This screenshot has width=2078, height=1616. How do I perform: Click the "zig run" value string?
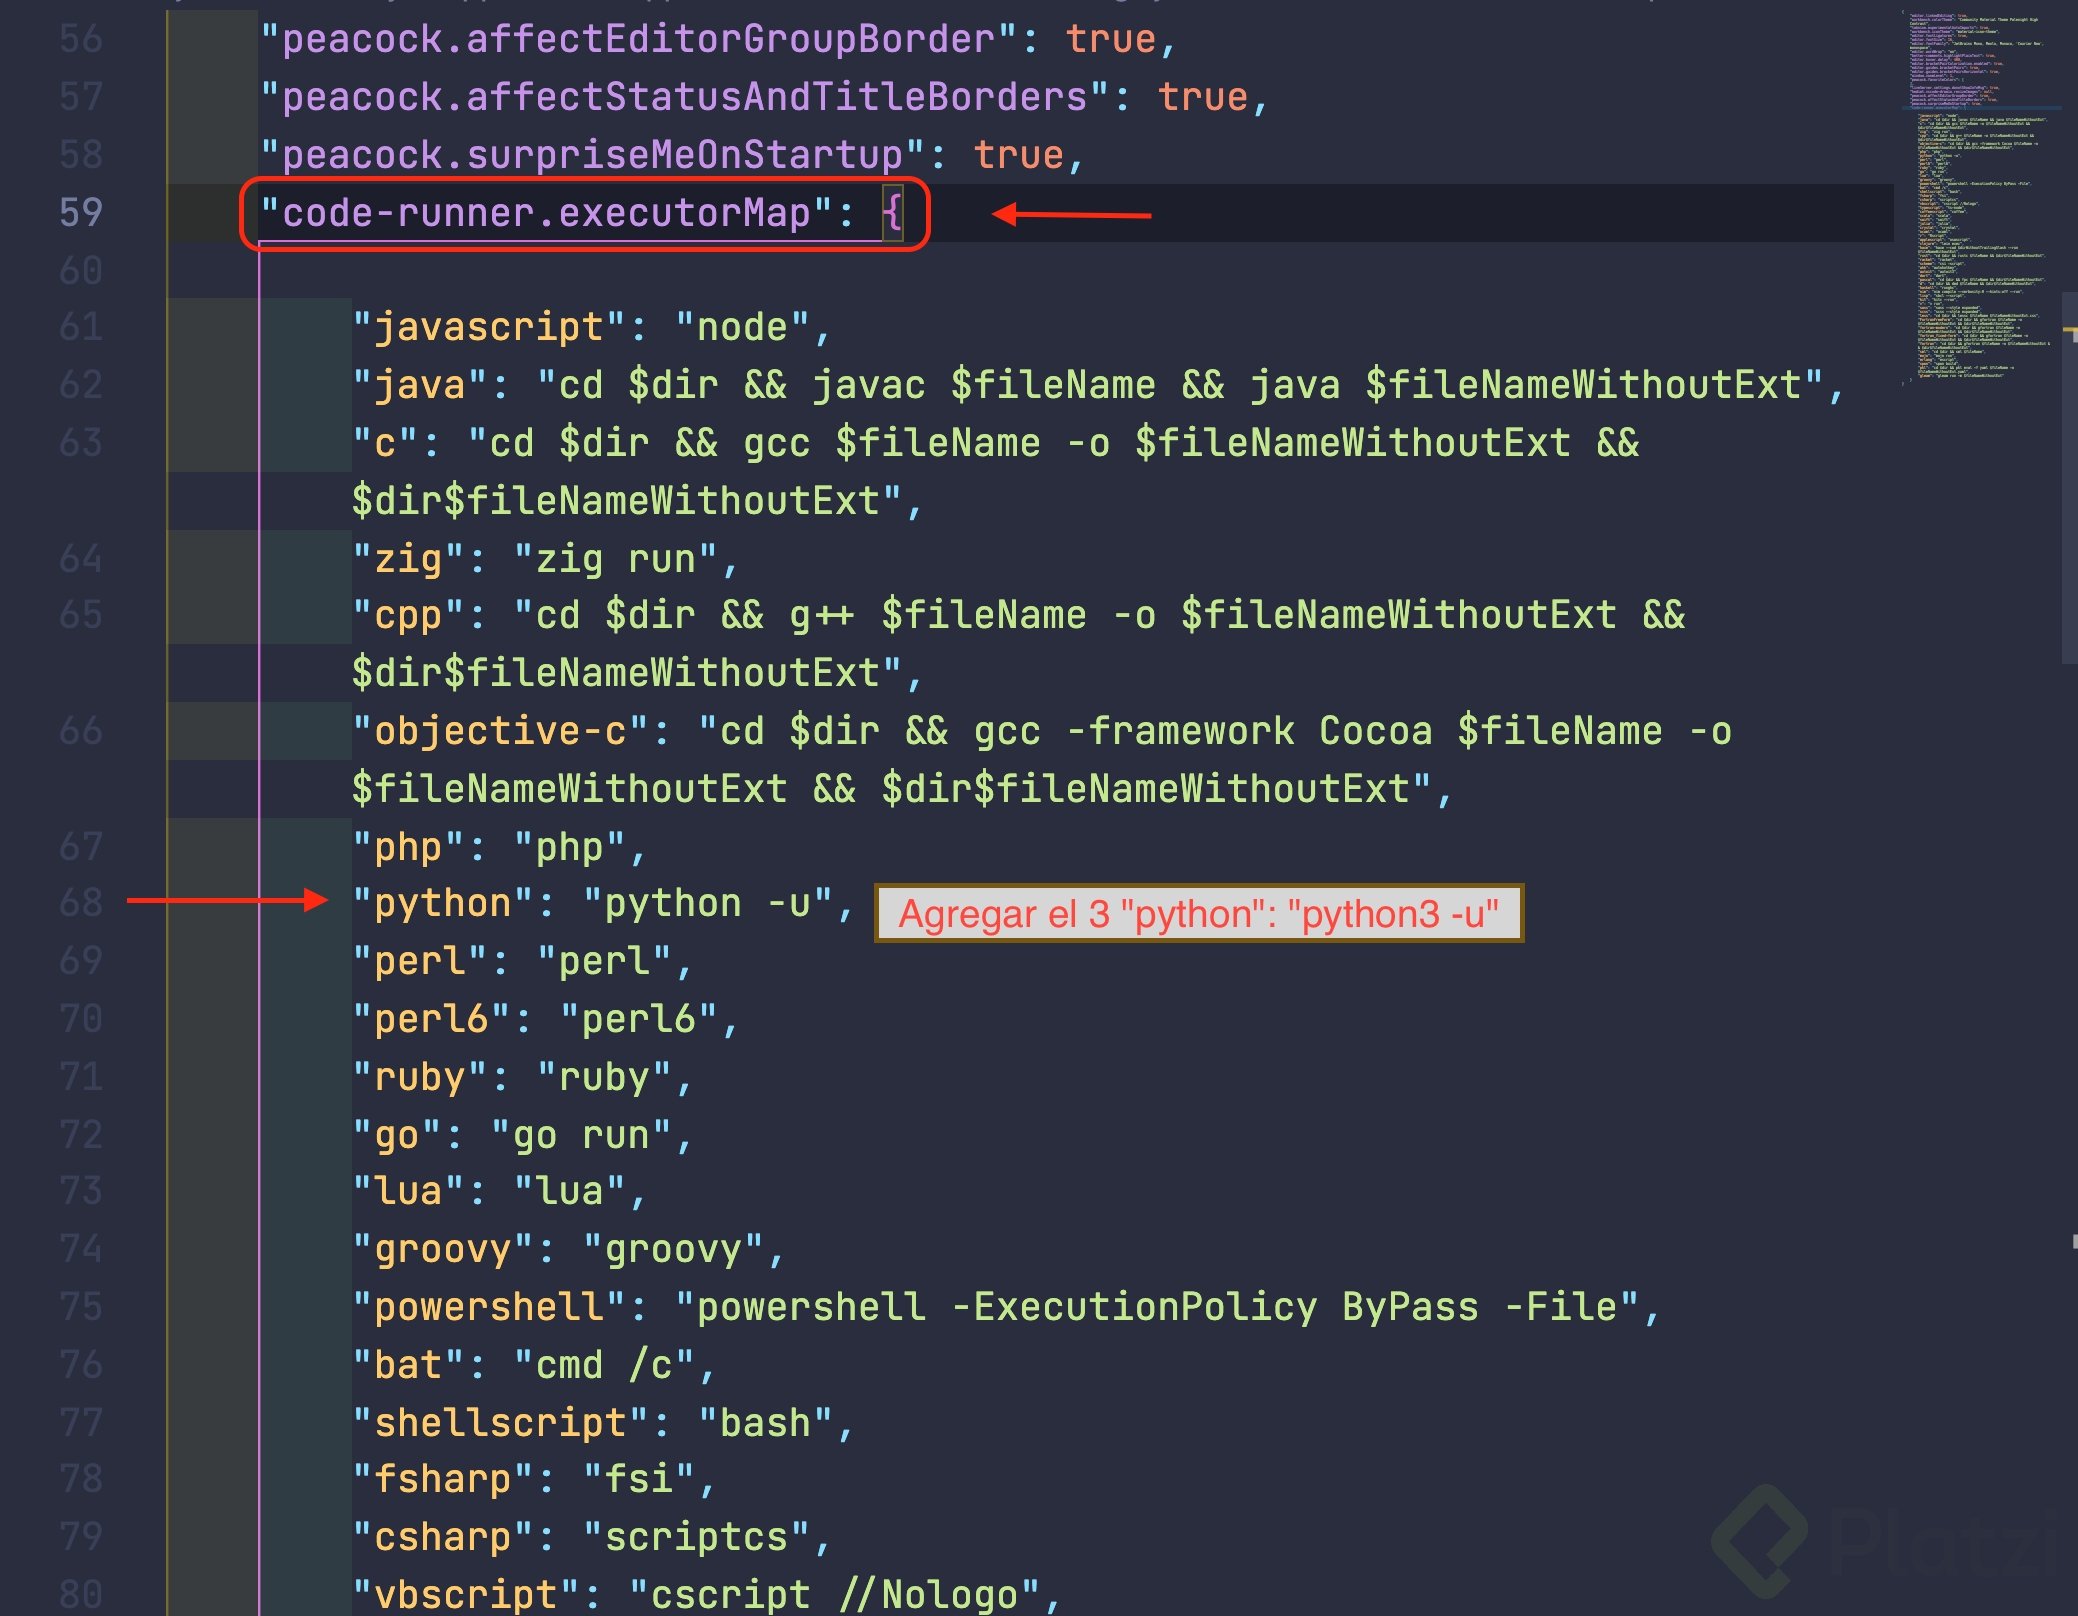click(x=616, y=559)
